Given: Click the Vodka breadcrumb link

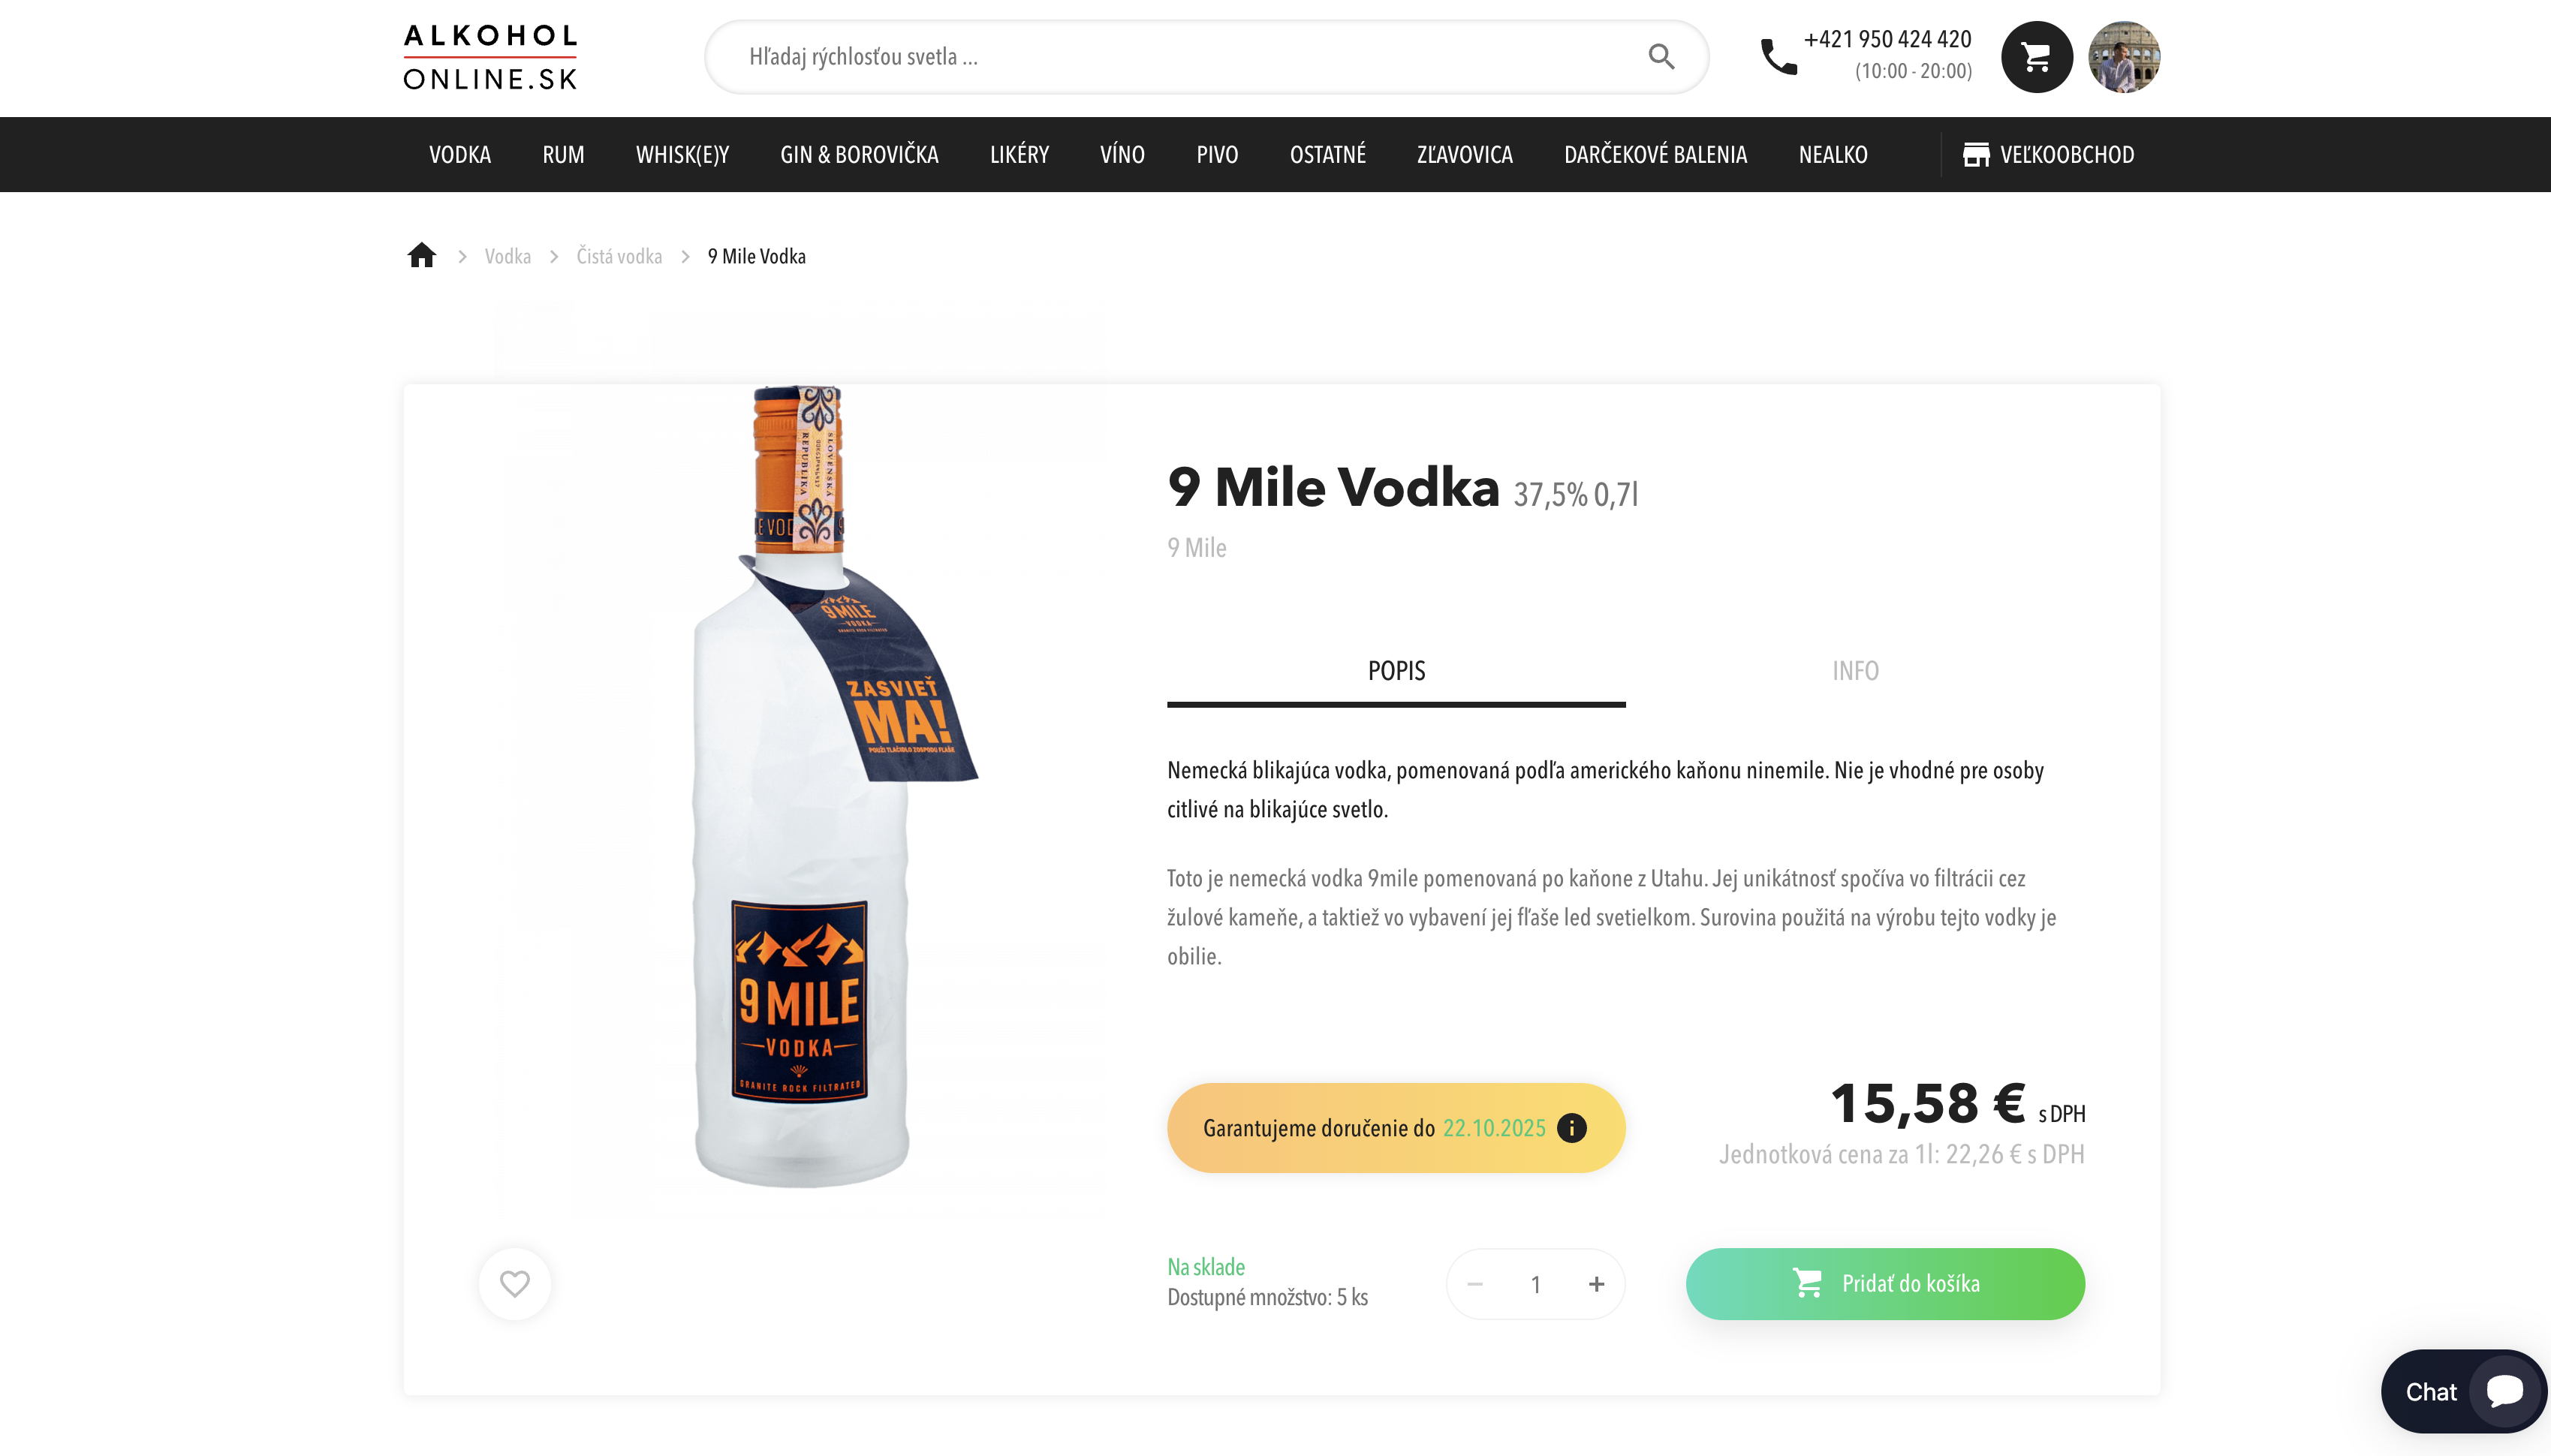Looking at the screenshot, I should pyautogui.click(x=506, y=256).
